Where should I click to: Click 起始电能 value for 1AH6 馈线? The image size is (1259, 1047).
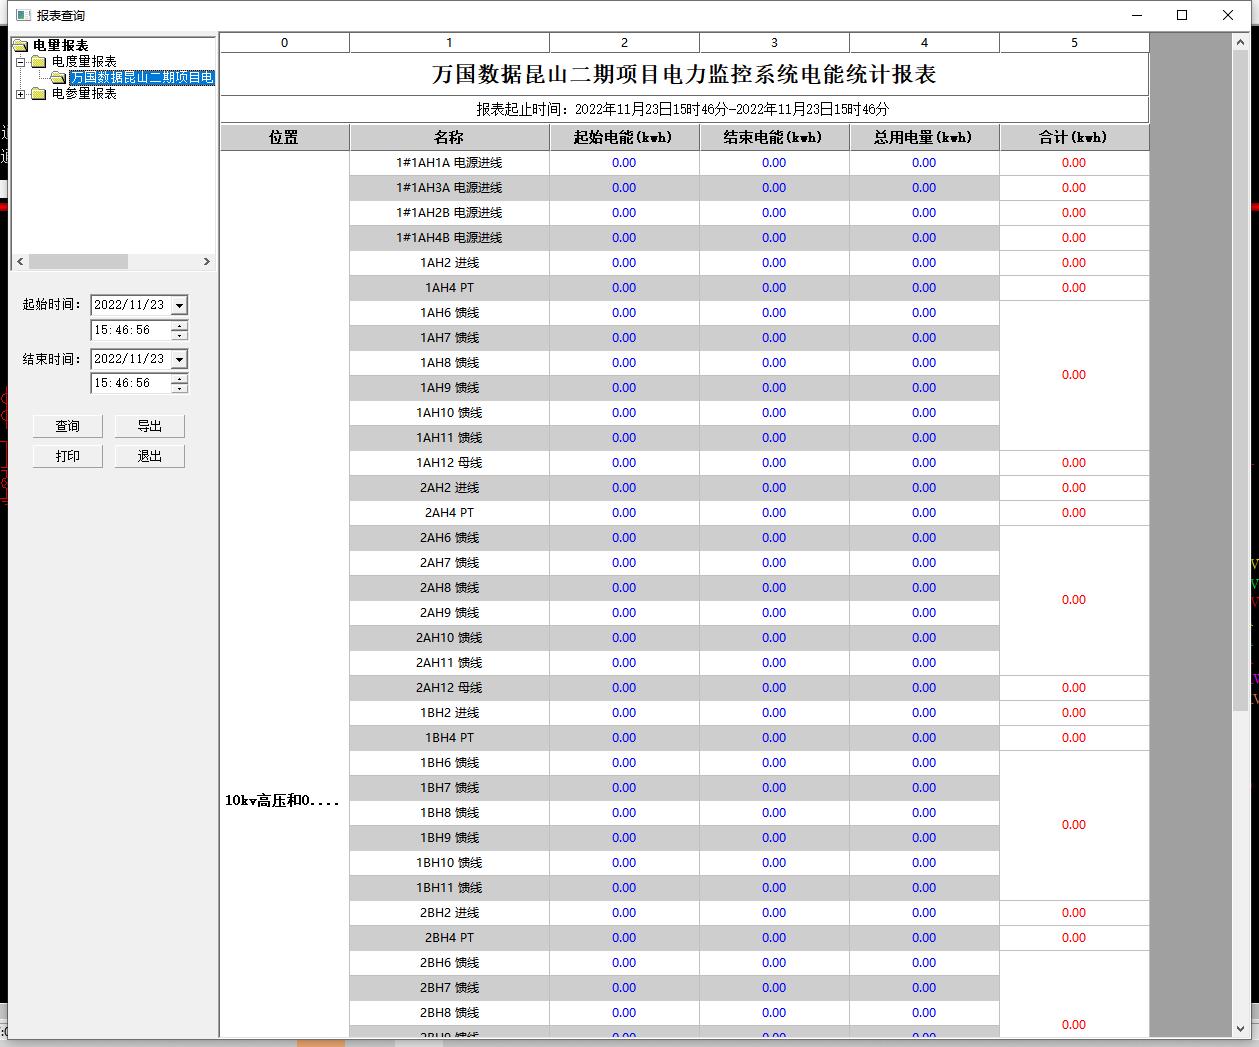(625, 313)
